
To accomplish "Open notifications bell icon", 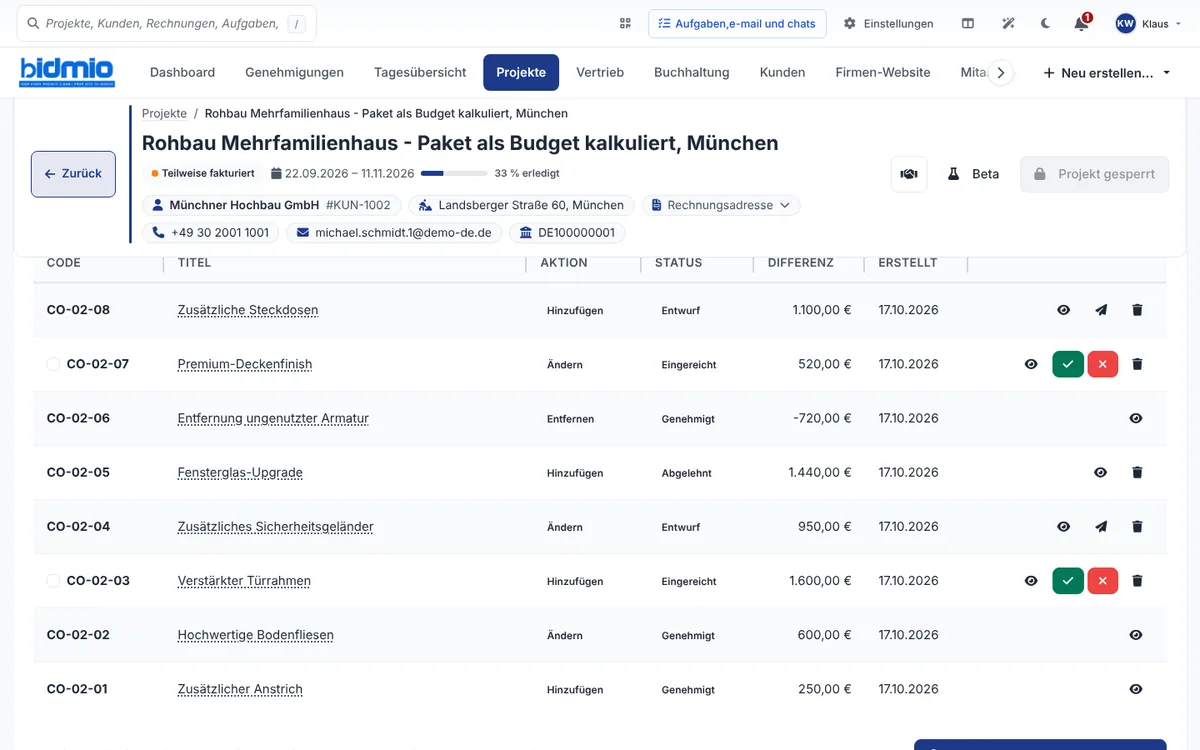I will (x=1081, y=23).
